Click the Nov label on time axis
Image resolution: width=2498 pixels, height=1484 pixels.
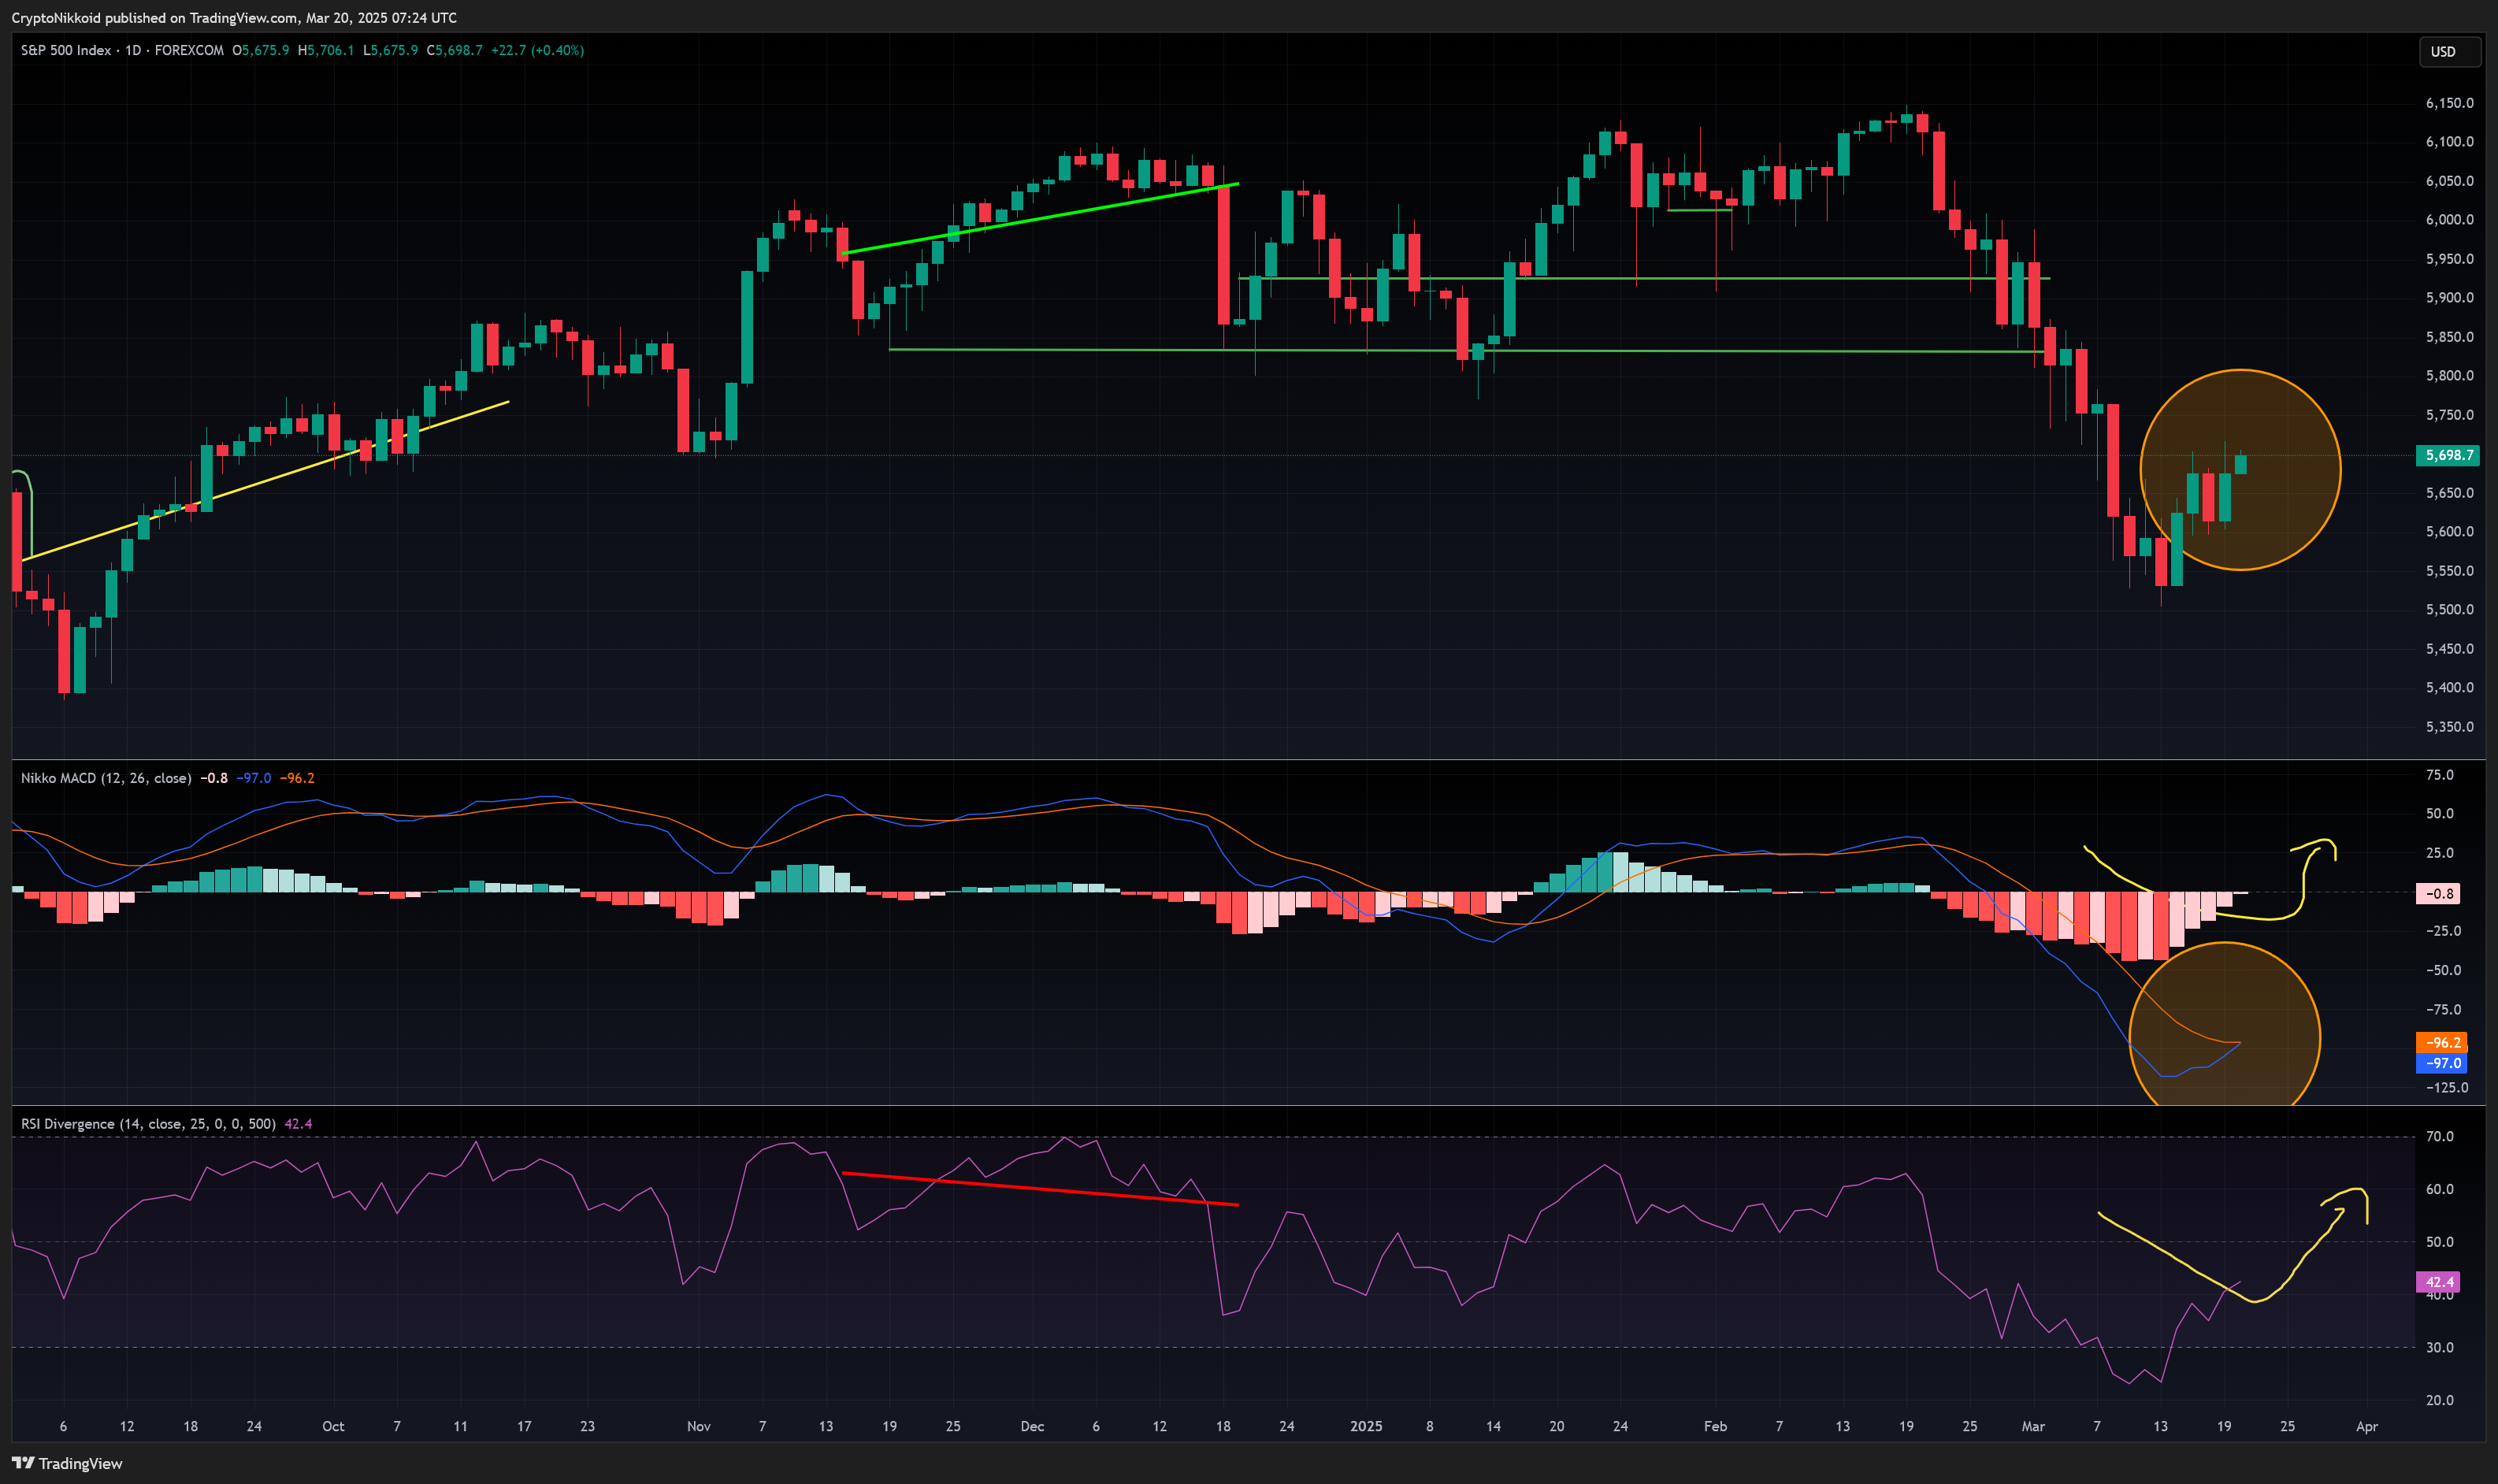[x=698, y=1426]
